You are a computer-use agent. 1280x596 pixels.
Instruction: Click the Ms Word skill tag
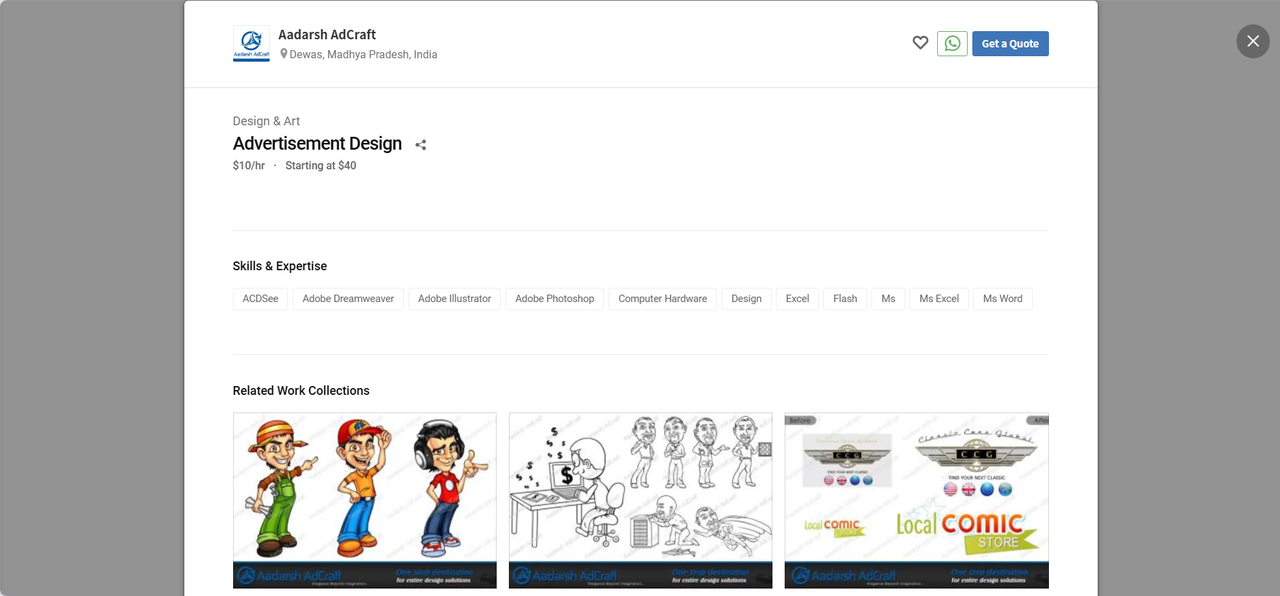coord(1002,299)
